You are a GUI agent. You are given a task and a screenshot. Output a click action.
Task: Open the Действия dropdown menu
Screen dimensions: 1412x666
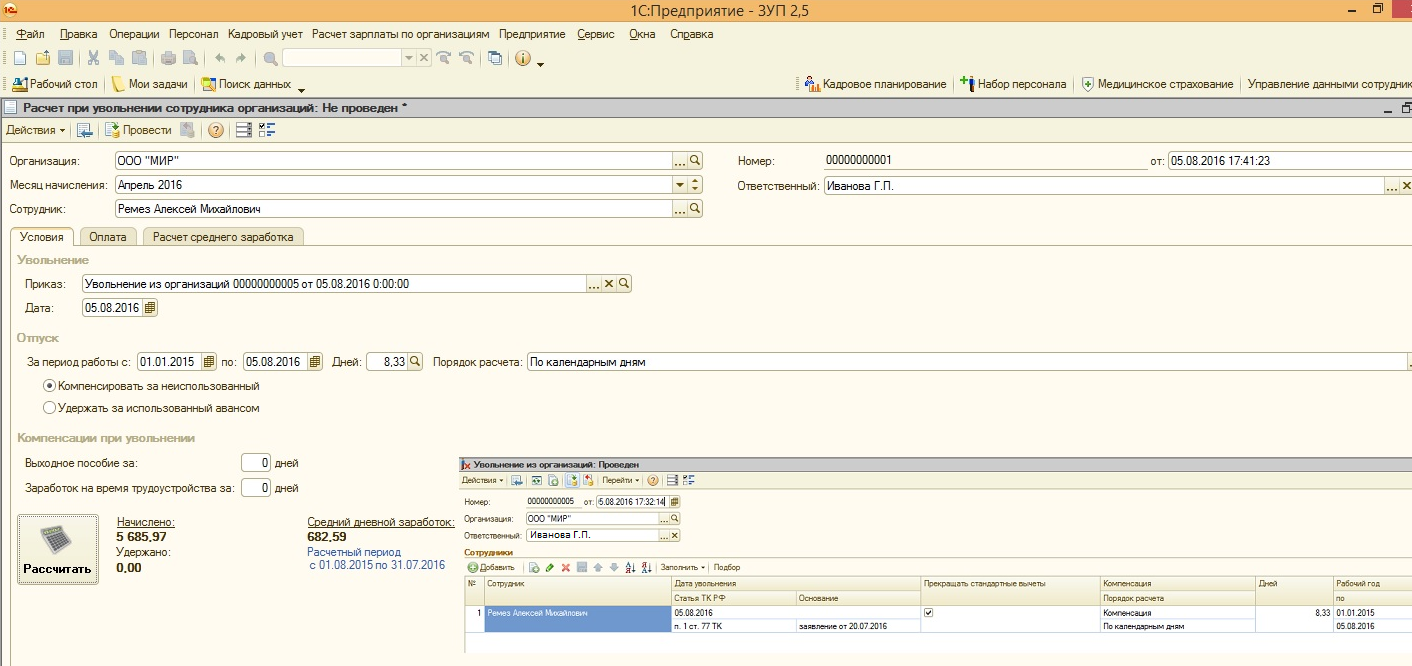[x=36, y=130]
